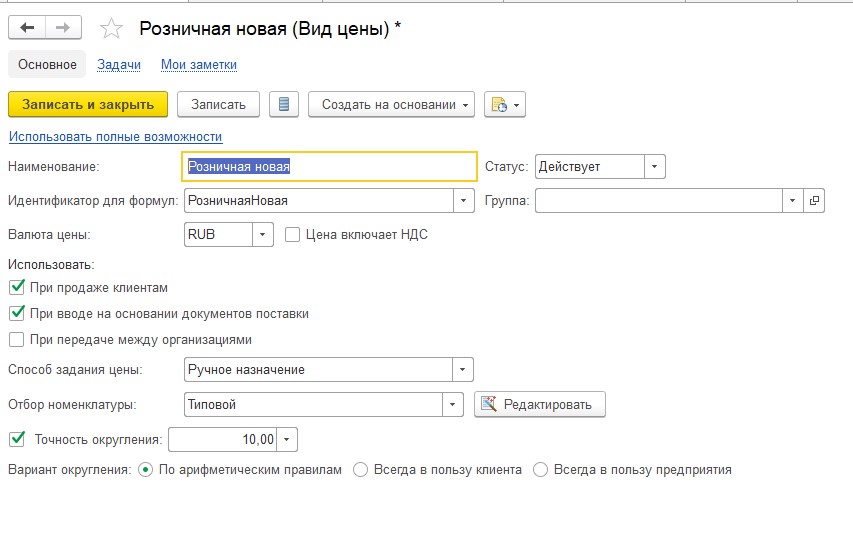The width and height of the screenshot is (853, 536).
Task: Add to favorites with the star icon
Action: click(112, 28)
